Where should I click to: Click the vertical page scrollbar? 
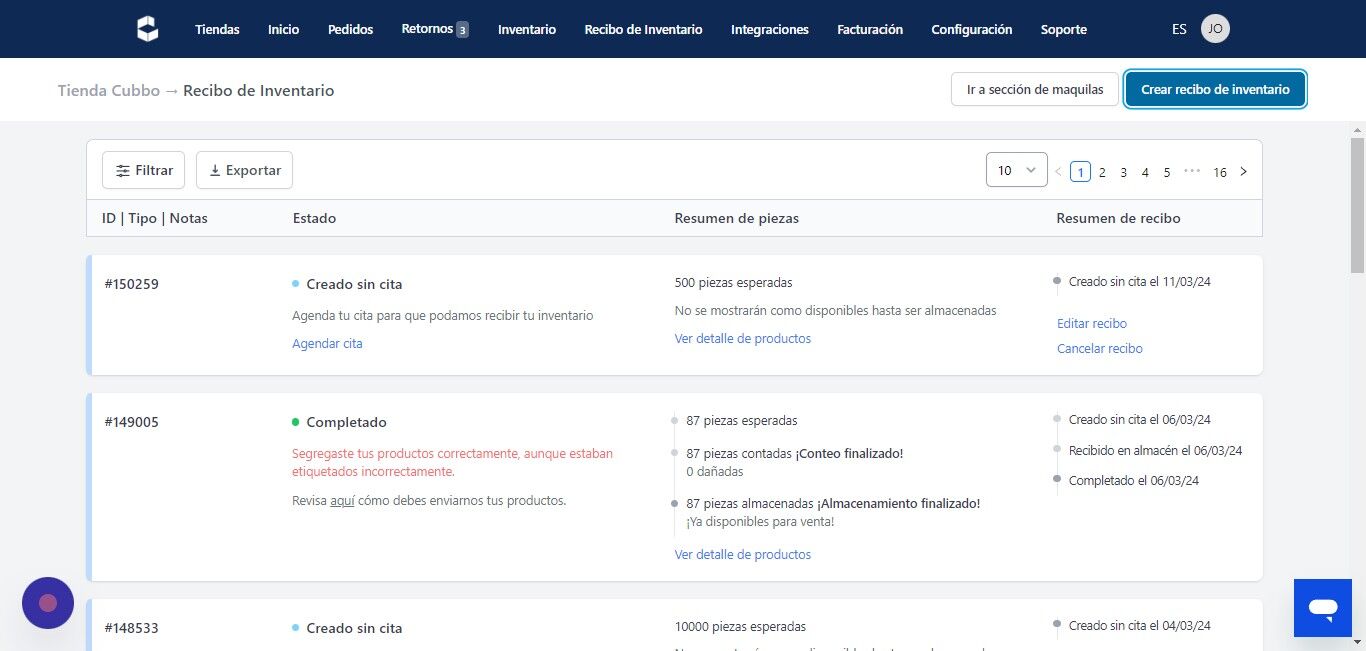pos(1357,205)
